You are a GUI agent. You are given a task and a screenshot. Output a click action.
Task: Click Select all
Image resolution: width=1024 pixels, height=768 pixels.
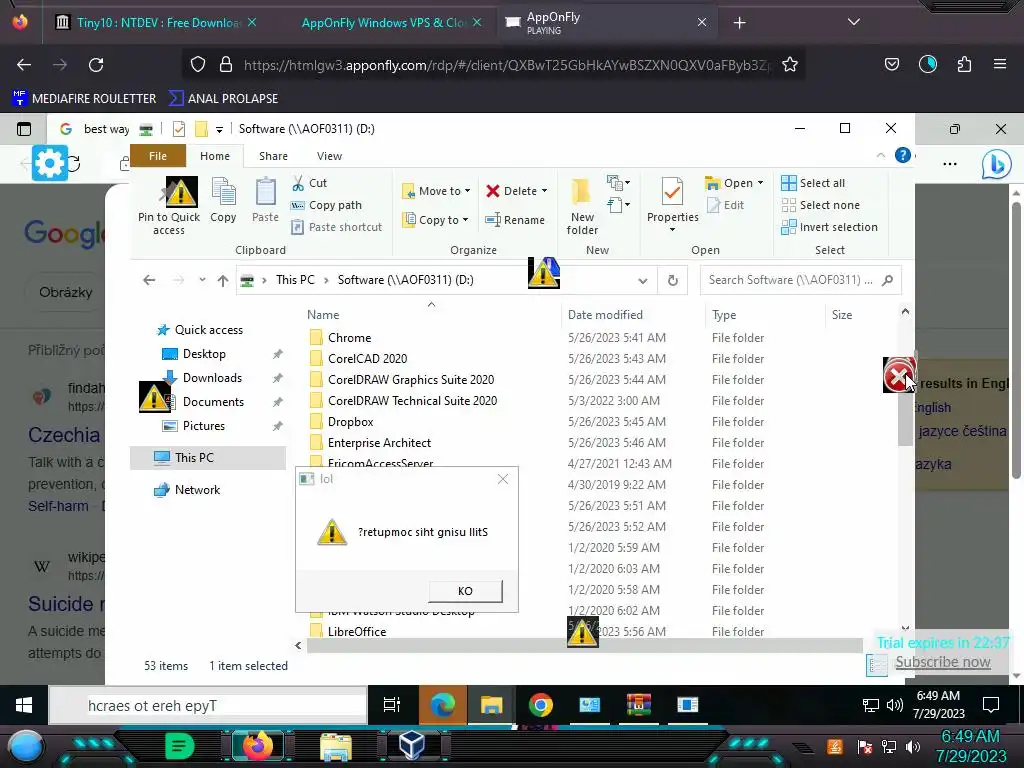point(813,183)
